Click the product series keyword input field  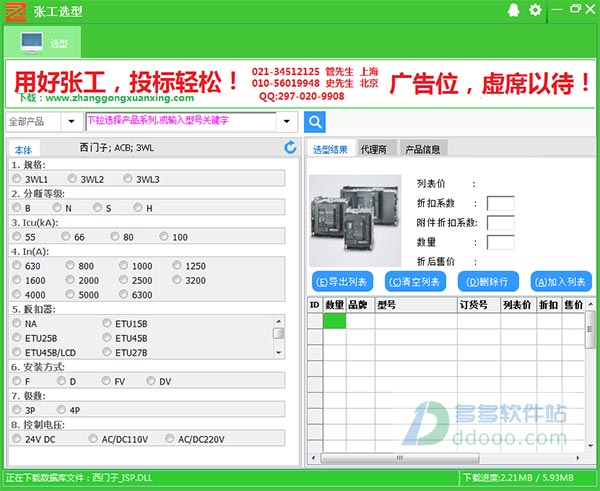181,121
